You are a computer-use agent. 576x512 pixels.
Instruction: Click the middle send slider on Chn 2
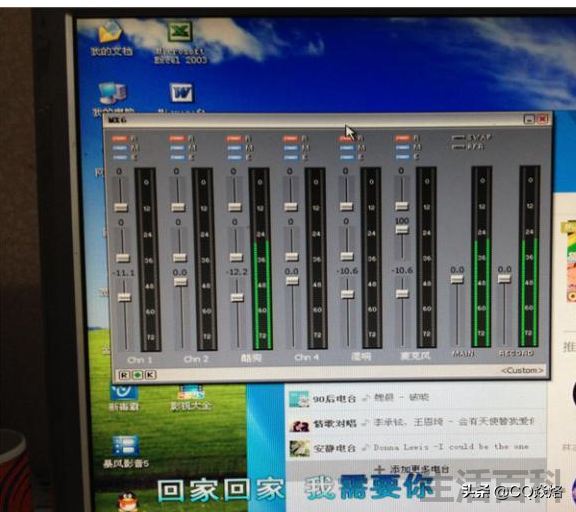pos(179,257)
